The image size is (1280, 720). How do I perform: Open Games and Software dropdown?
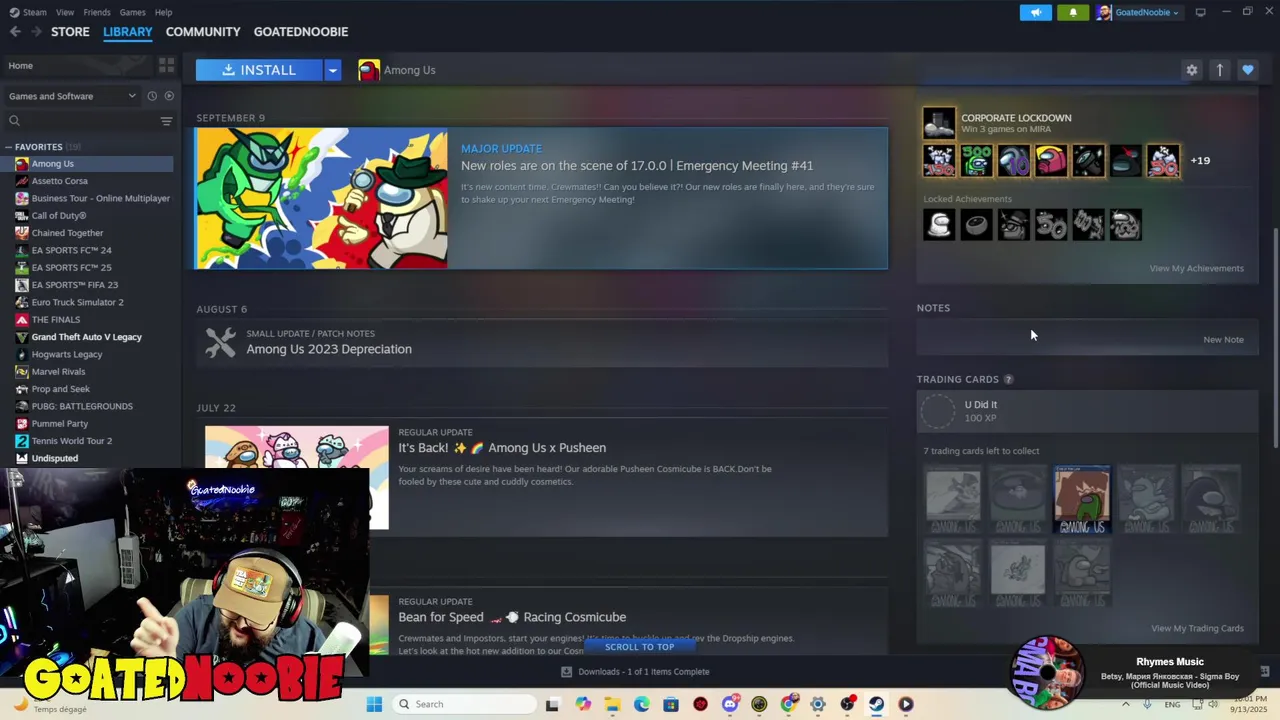72,96
